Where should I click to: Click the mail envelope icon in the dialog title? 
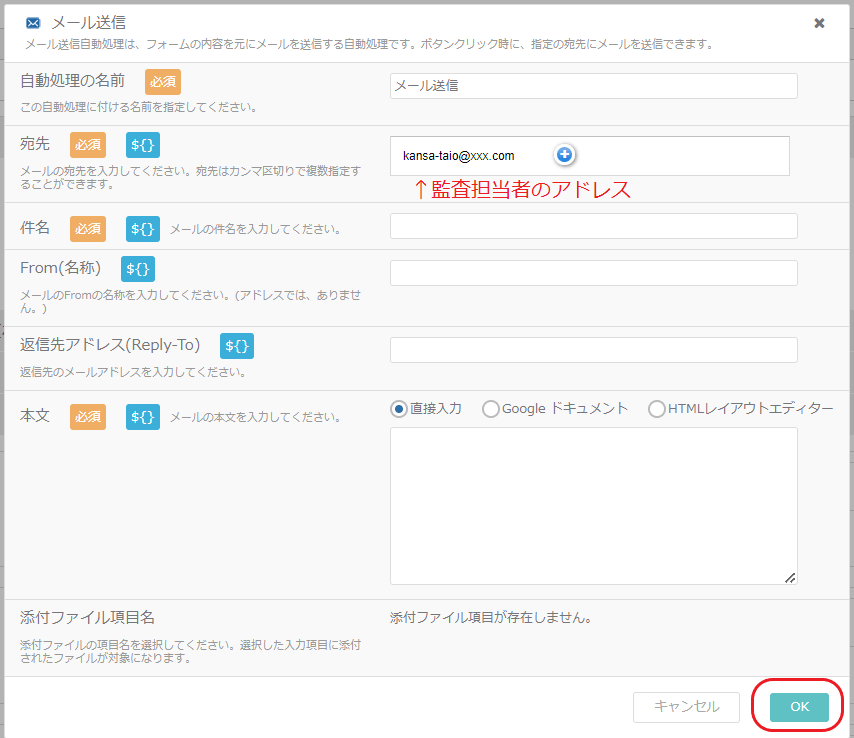click(x=33, y=23)
